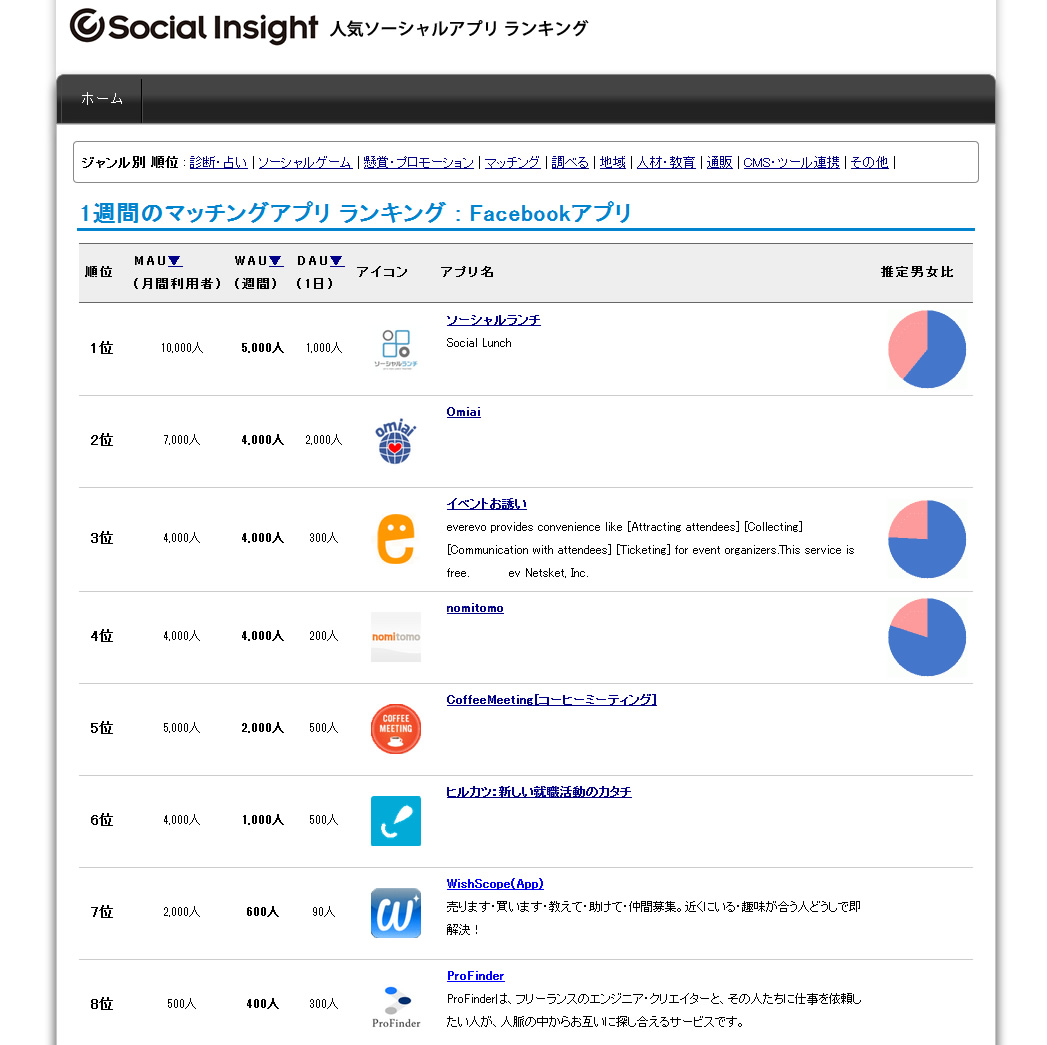The image size is (1047, 1045).
Task: Click the nomitomo app icon
Action: (x=395, y=637)
